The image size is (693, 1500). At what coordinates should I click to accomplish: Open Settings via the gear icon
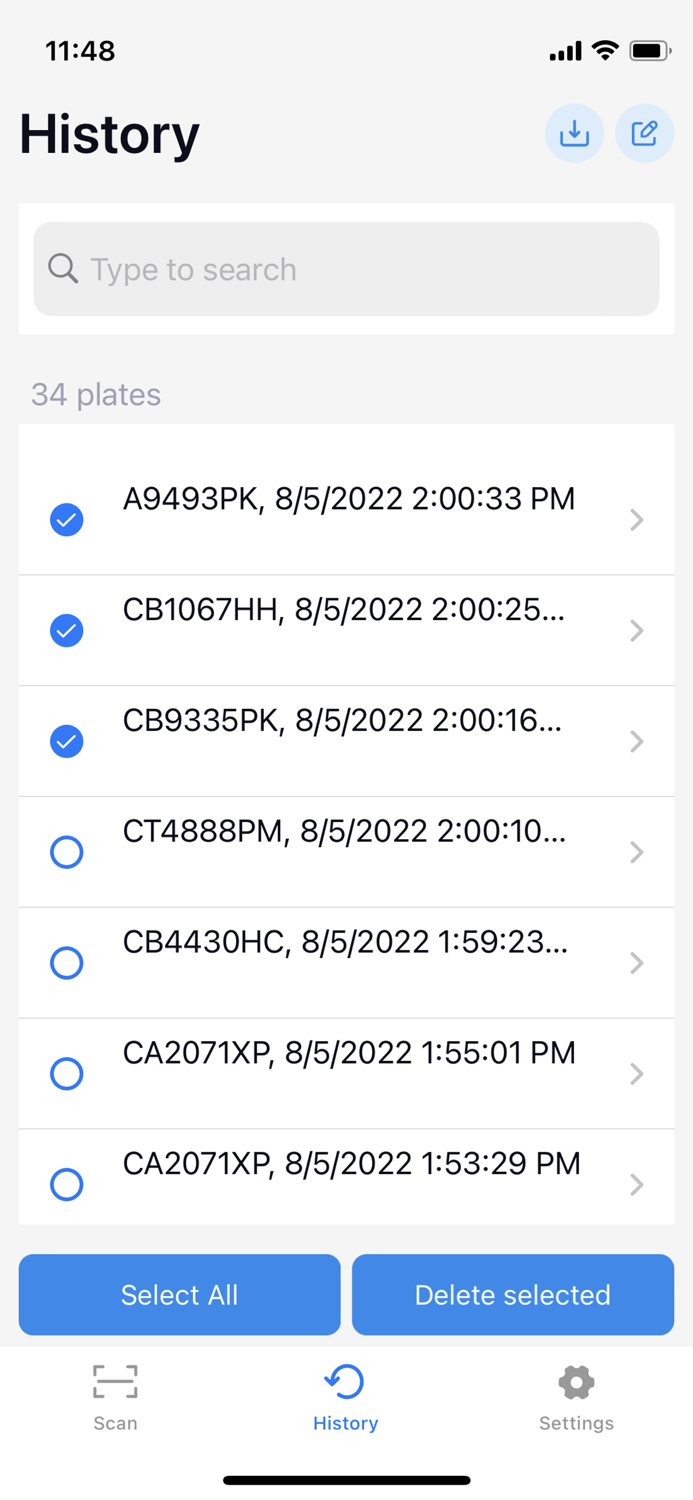pyautogui.click(x=576, y=1380)
